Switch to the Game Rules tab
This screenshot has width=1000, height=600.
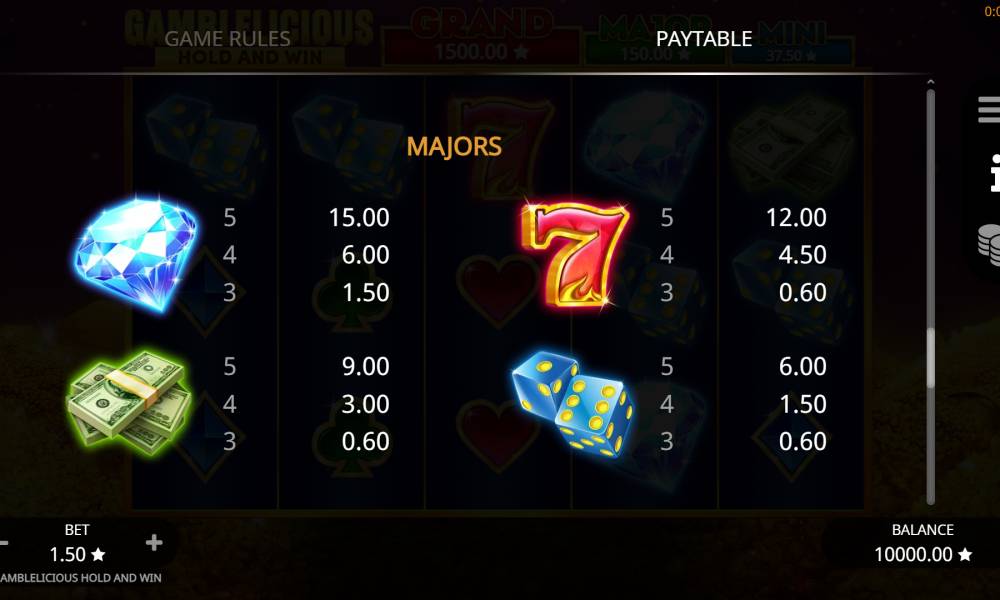(227, 39)
